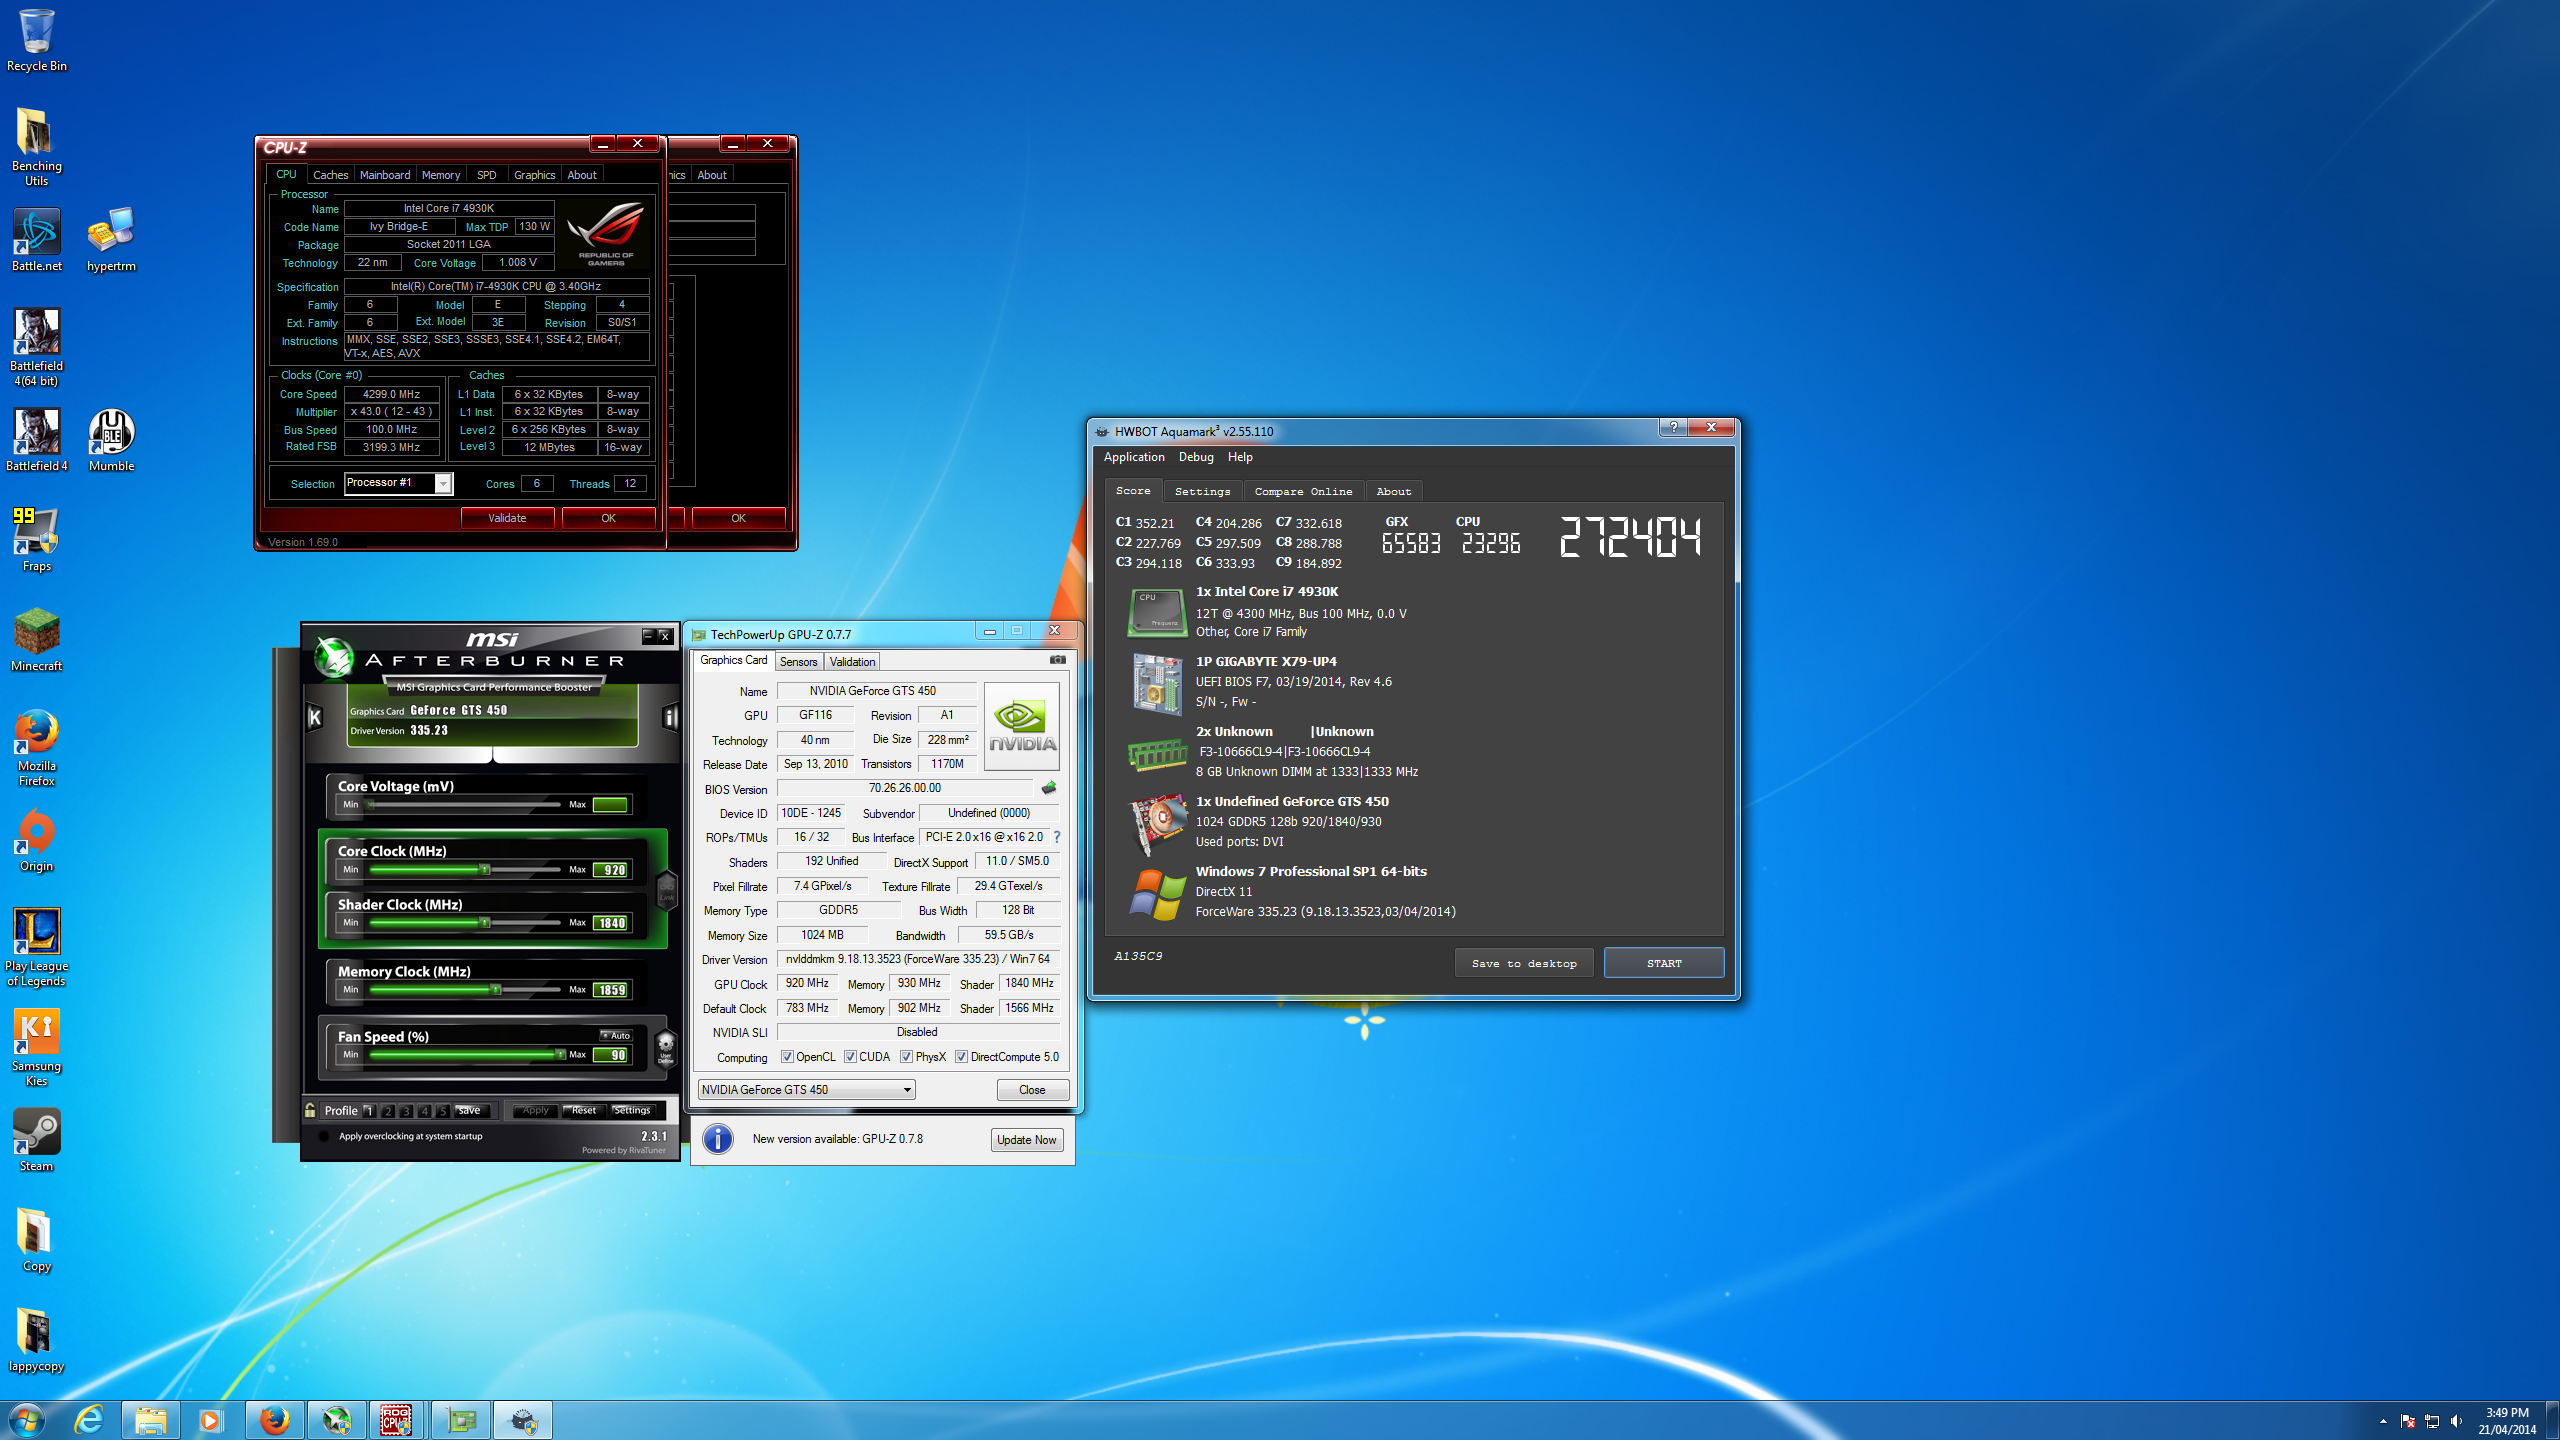Click the RAM stick icon in Aquamark

tap(1156, 755)
